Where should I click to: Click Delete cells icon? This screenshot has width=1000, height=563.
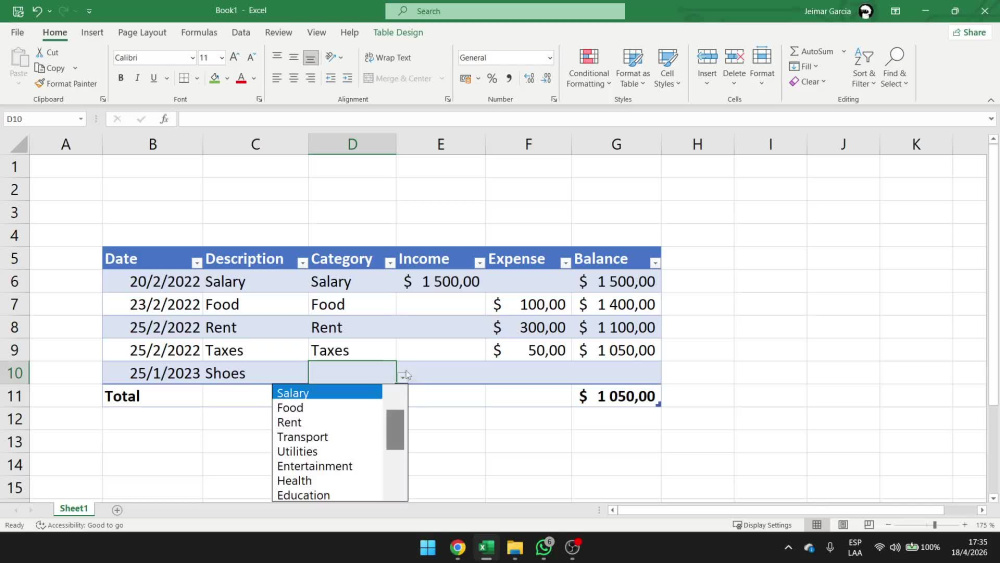(734, 57)
